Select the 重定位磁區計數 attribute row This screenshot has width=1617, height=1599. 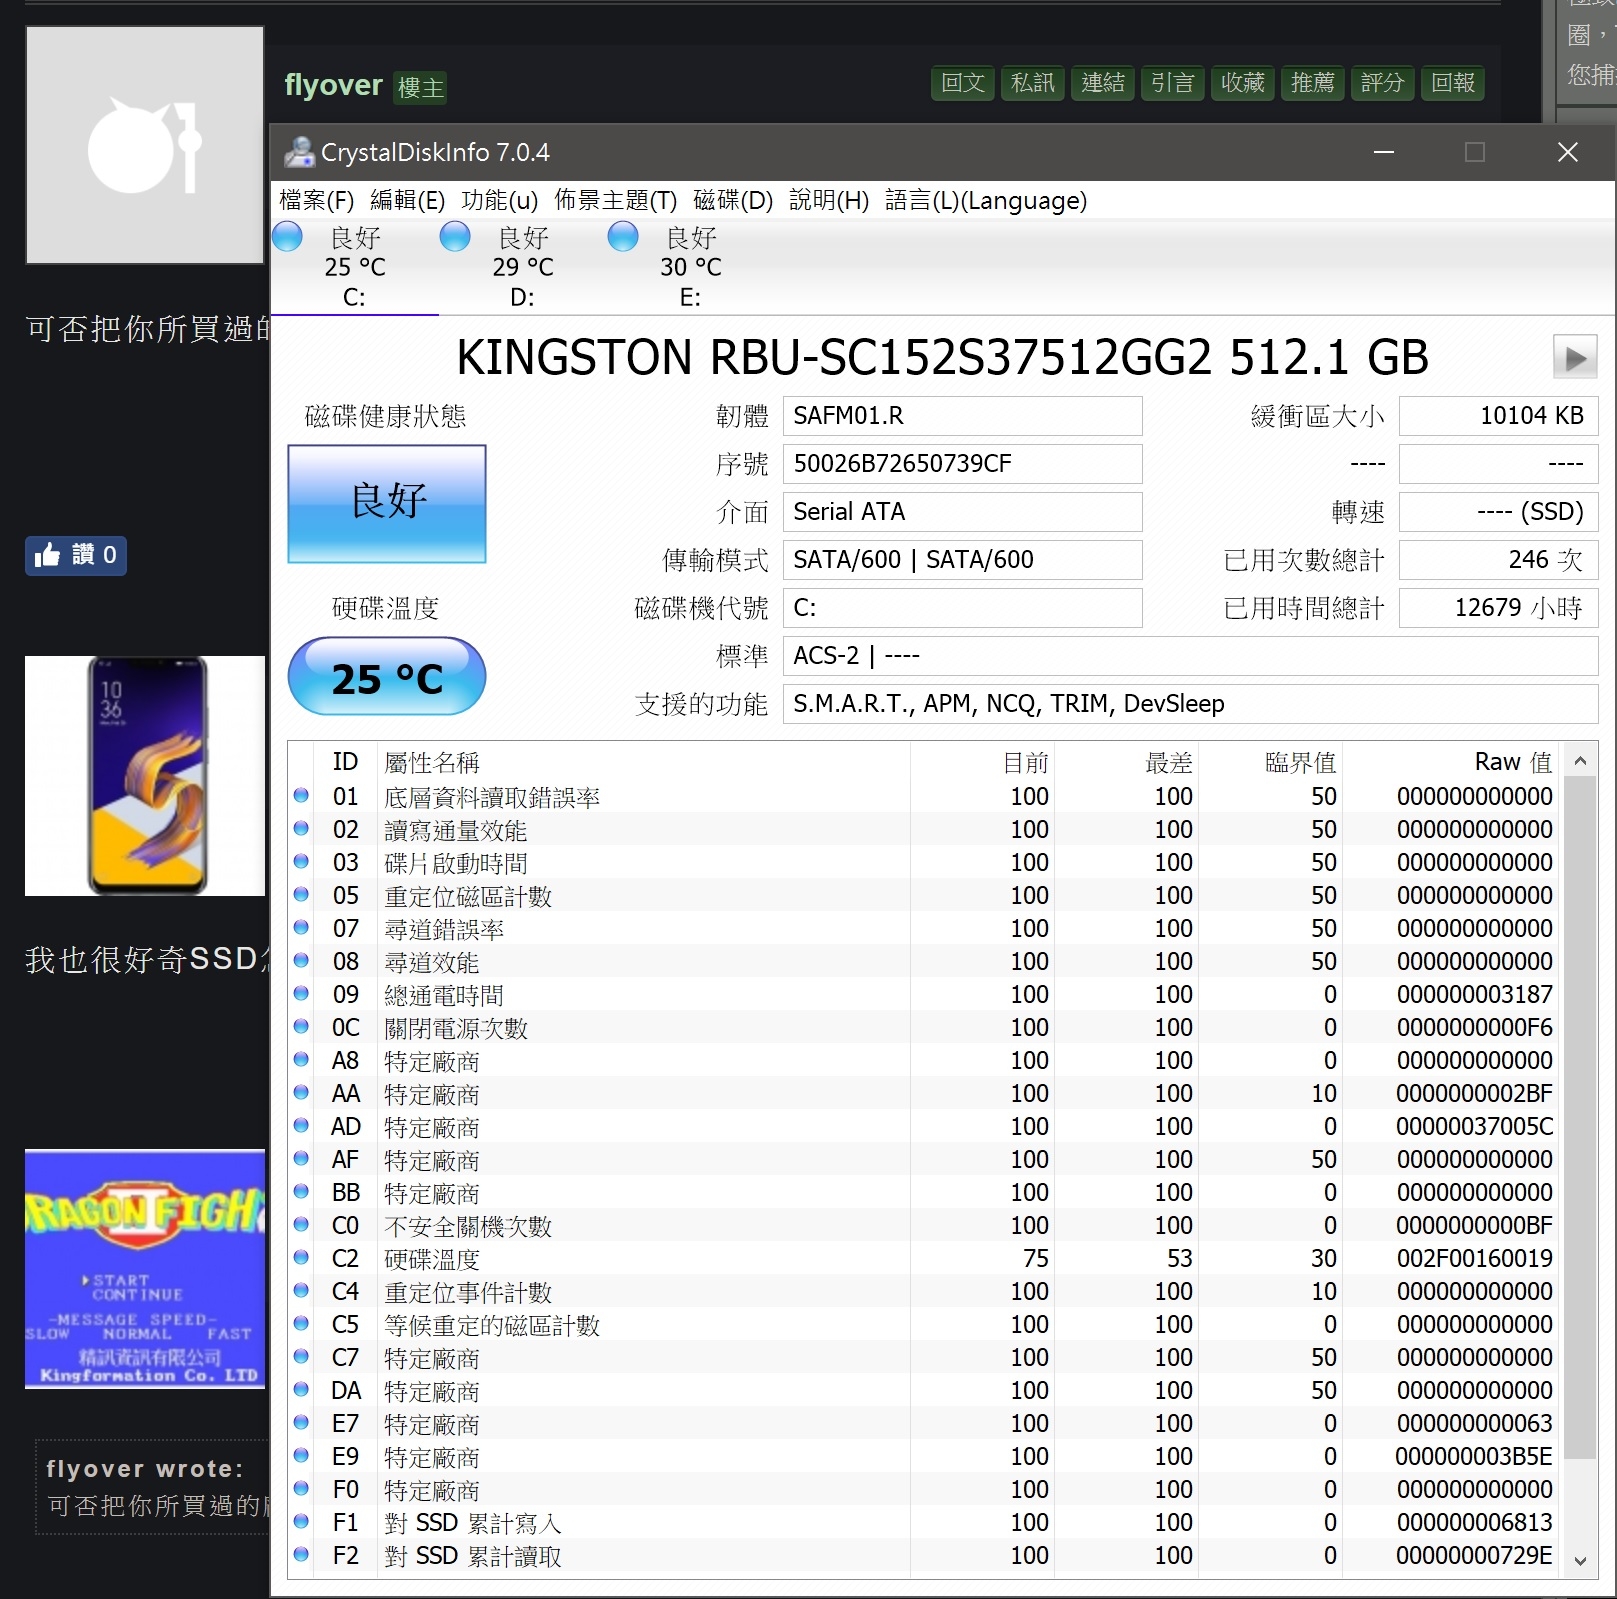point(924,896)
